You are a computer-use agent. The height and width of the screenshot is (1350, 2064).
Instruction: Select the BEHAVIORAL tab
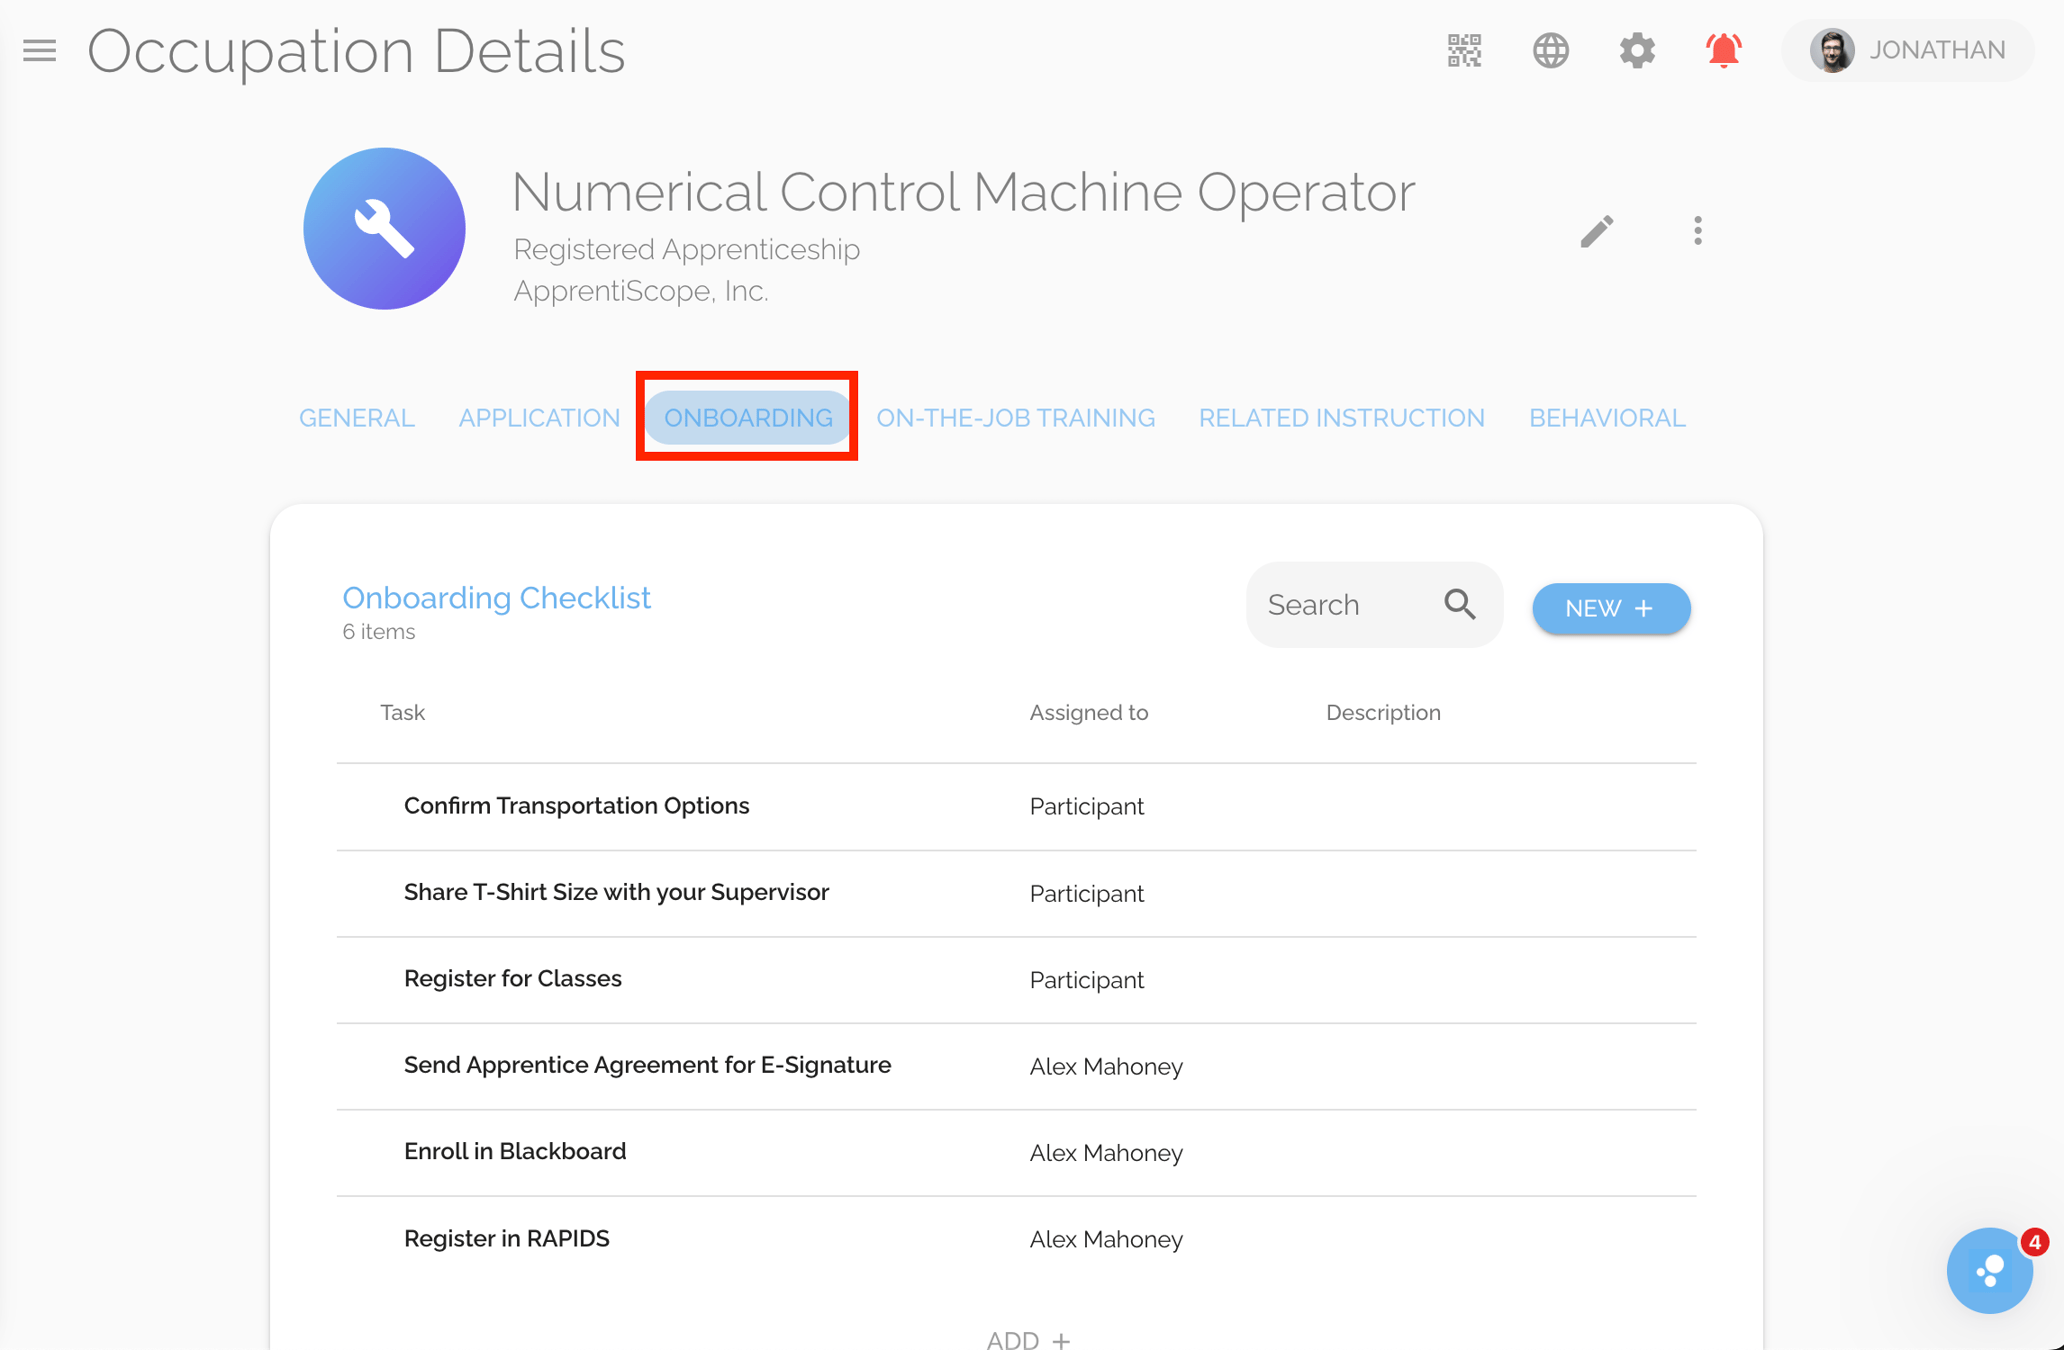pyautogui.click(x=1606, y=417)
